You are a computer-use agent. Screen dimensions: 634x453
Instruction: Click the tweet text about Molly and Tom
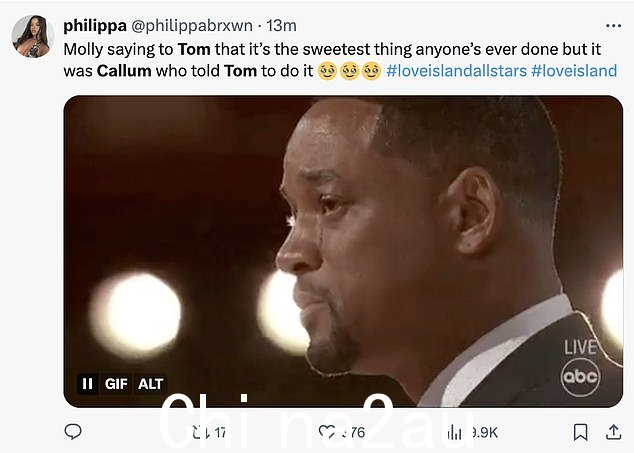(340, 60)
